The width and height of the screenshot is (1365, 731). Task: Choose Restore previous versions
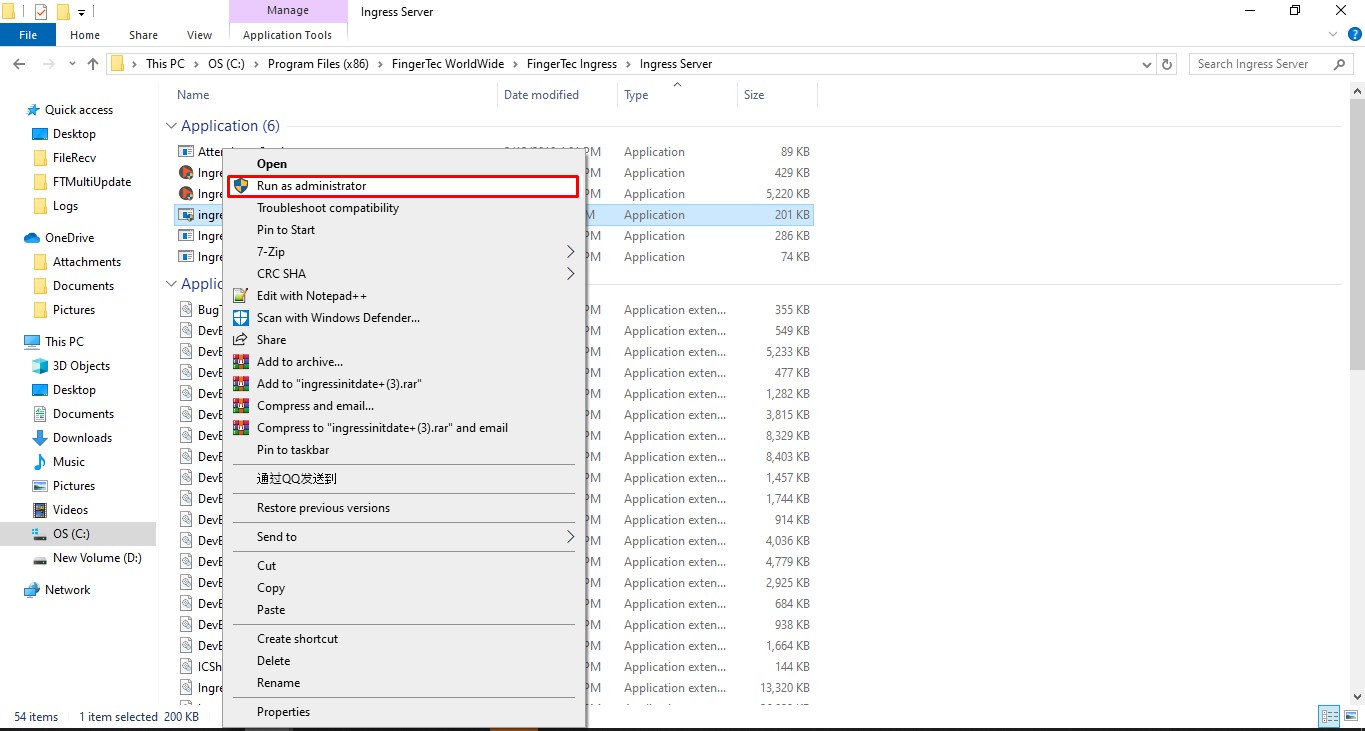click(323, 508)
